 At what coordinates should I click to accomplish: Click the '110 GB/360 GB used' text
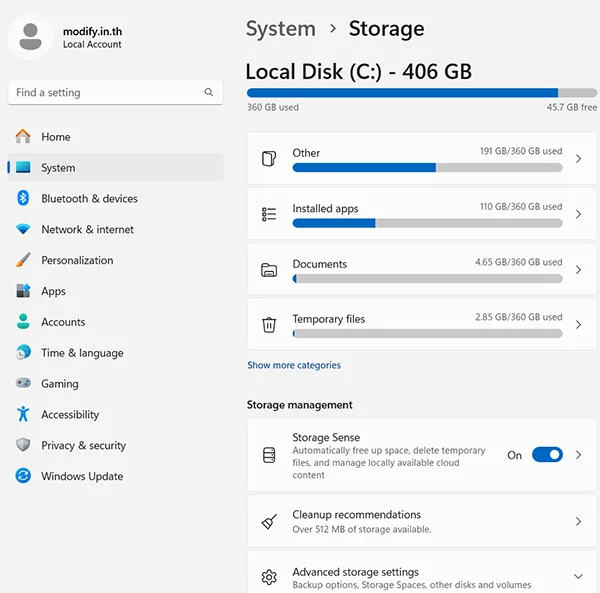coord(521,207)
